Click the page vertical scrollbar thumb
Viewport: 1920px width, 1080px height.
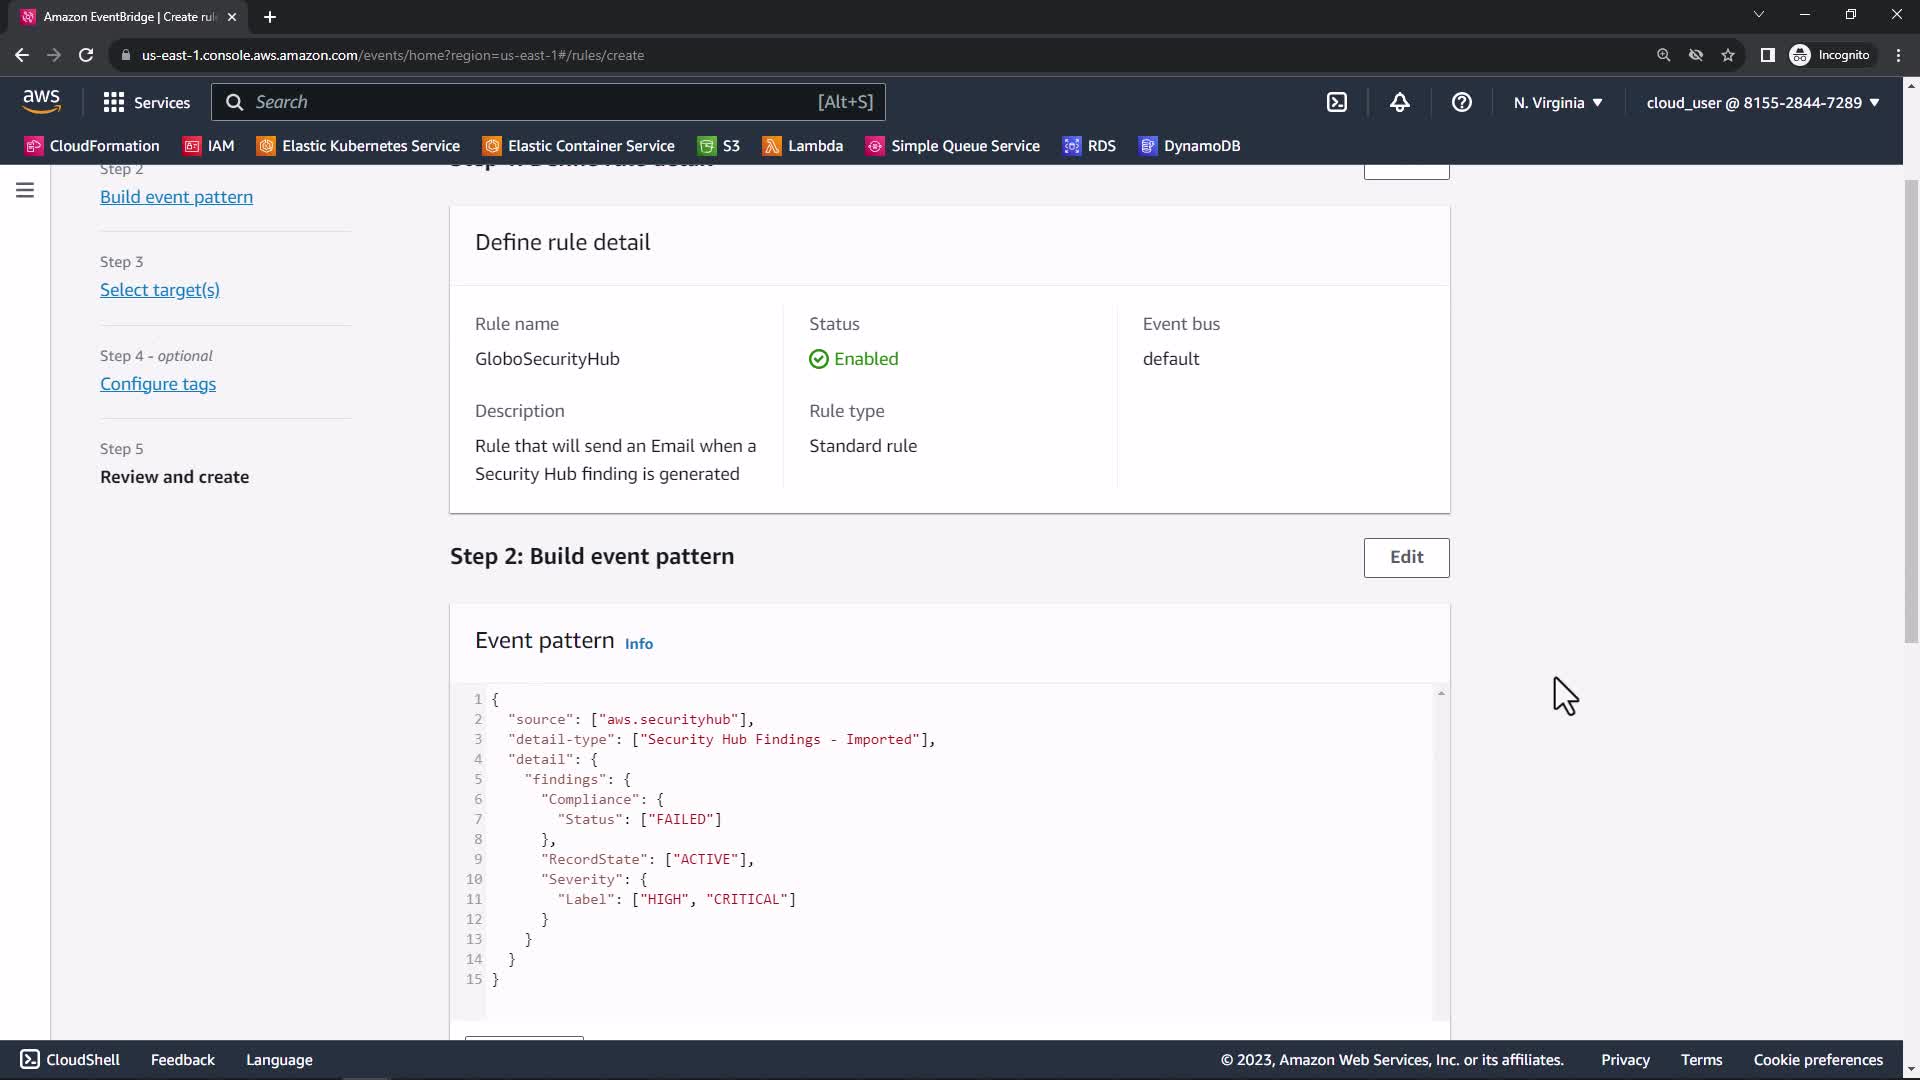point(1910,410)
